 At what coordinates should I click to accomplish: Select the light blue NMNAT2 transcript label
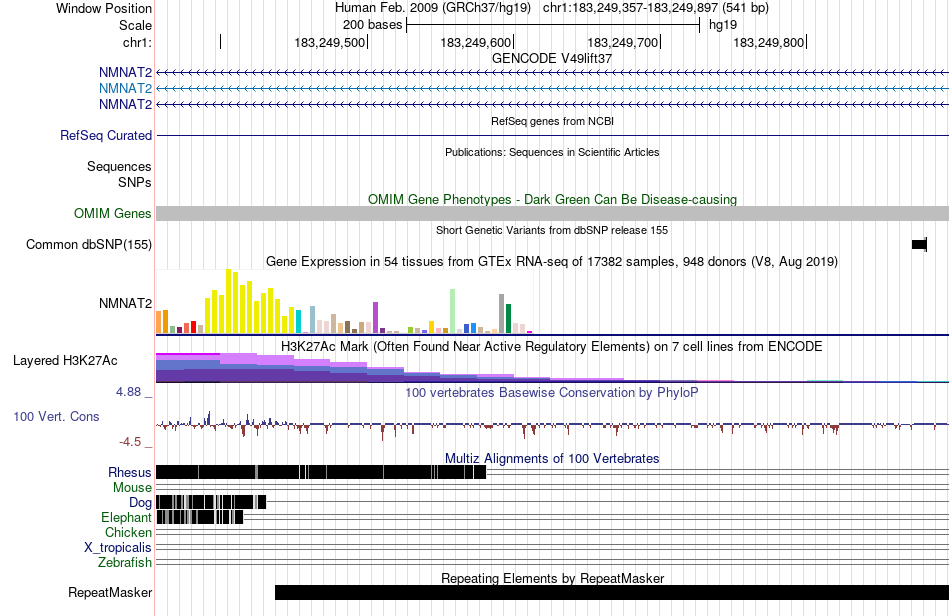point(125,88)
